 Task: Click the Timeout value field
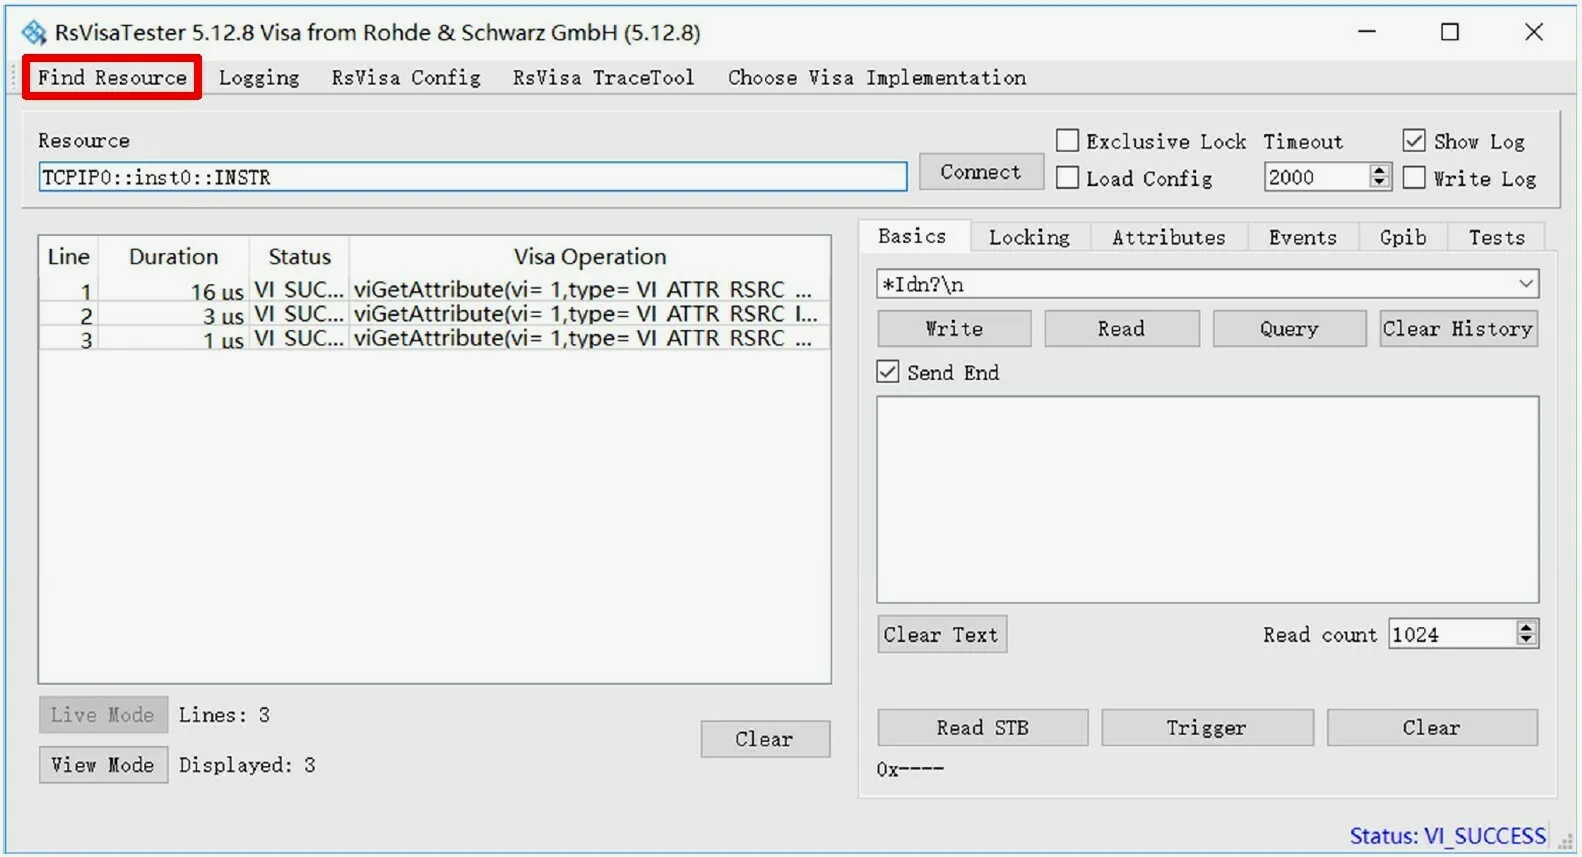tap(1317, 177)
